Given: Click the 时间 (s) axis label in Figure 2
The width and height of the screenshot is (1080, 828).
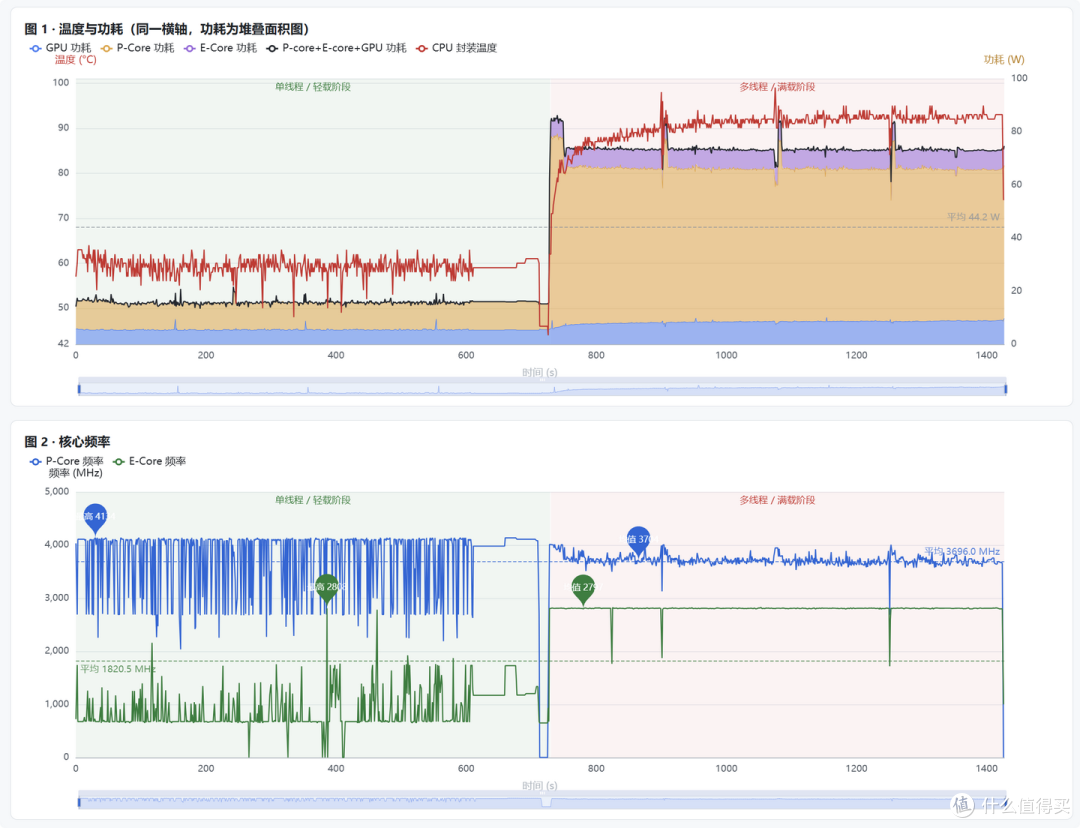Looking at the screenshot, I should (x=539, y=786).
